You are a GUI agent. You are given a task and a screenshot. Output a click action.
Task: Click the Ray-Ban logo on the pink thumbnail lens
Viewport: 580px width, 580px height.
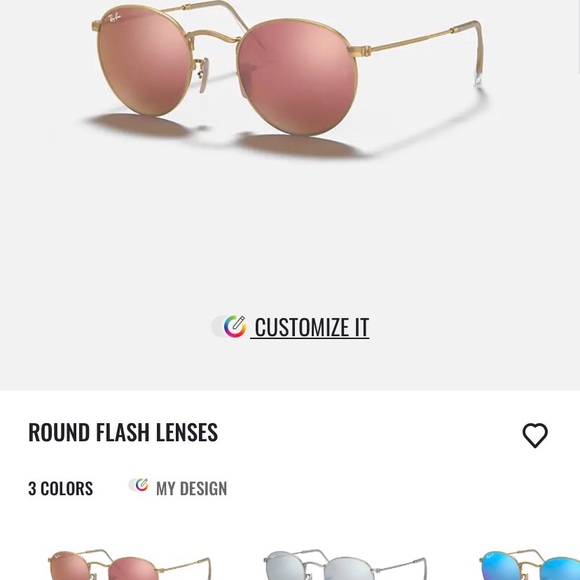tap(57, 556)
